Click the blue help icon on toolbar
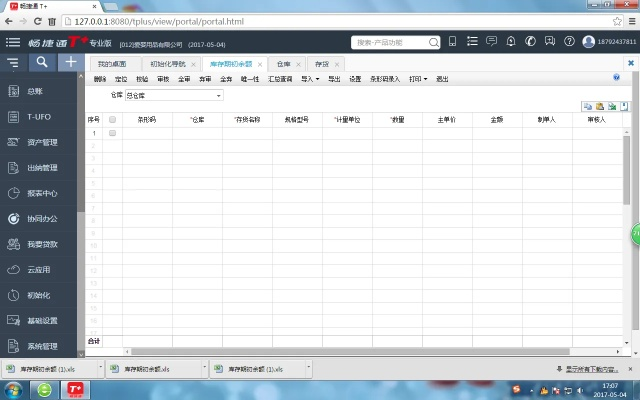640x400 pixels. 616,77
